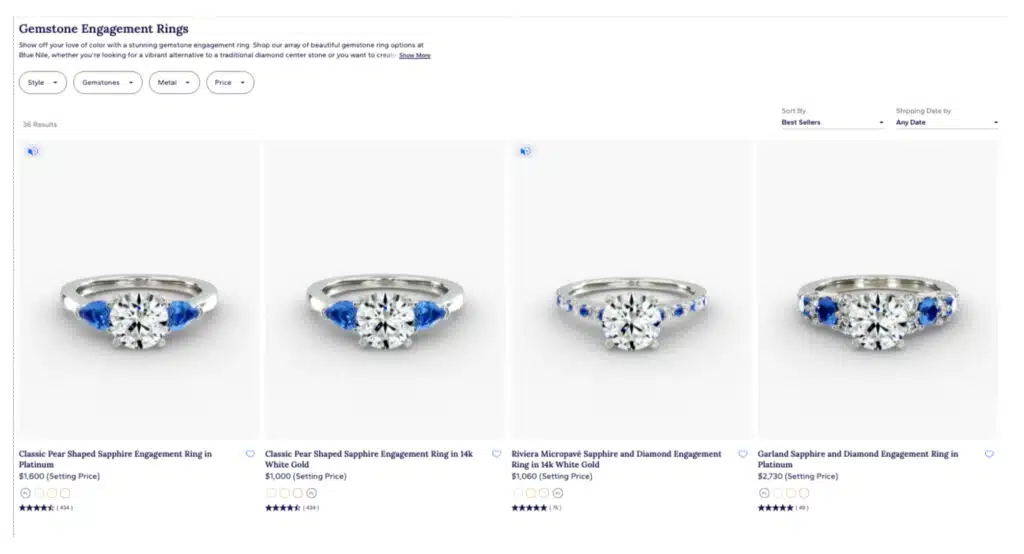Save Garland Sapphire ring with heart icon
This screenshot has width=1024, height=554.
point(989,454)
